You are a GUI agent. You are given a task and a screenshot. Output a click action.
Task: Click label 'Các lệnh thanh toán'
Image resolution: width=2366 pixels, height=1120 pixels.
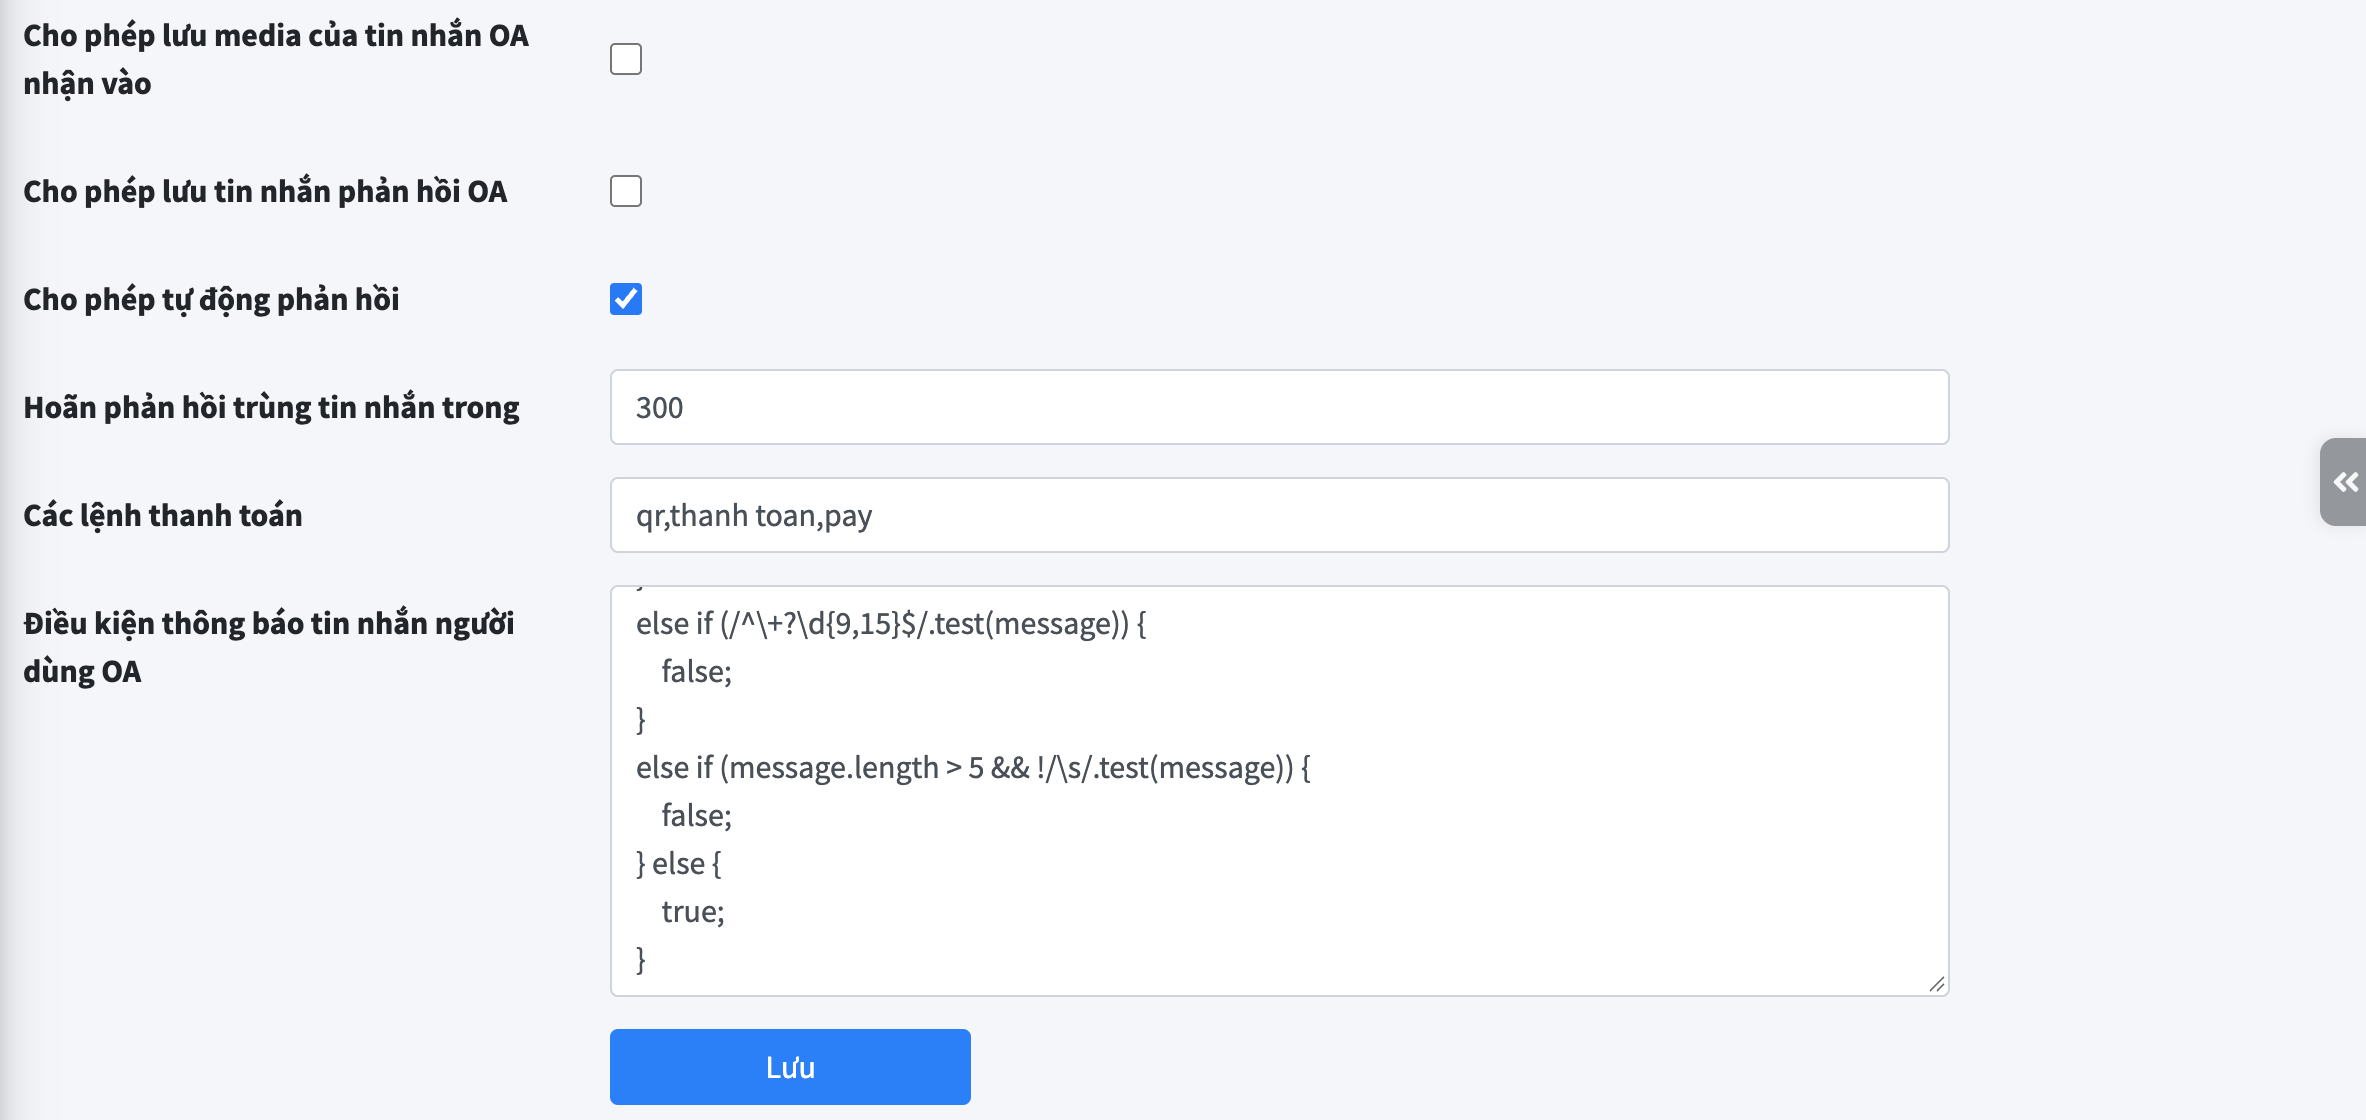tap(163, 515)
